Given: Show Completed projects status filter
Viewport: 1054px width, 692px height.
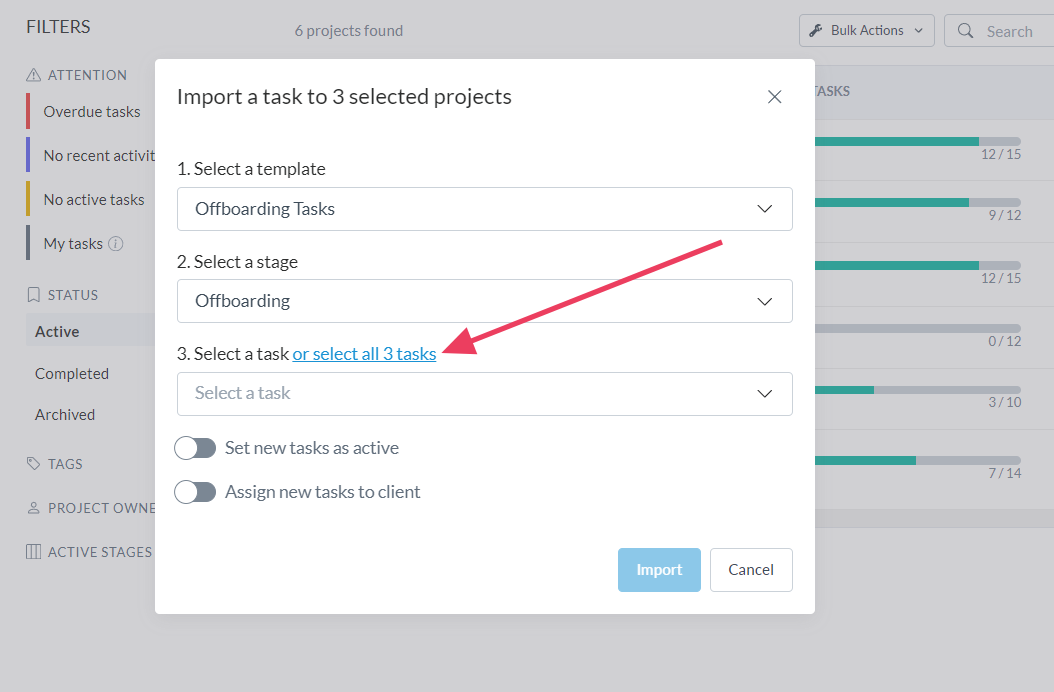Looking at the screenshot, I should point(72,374).
